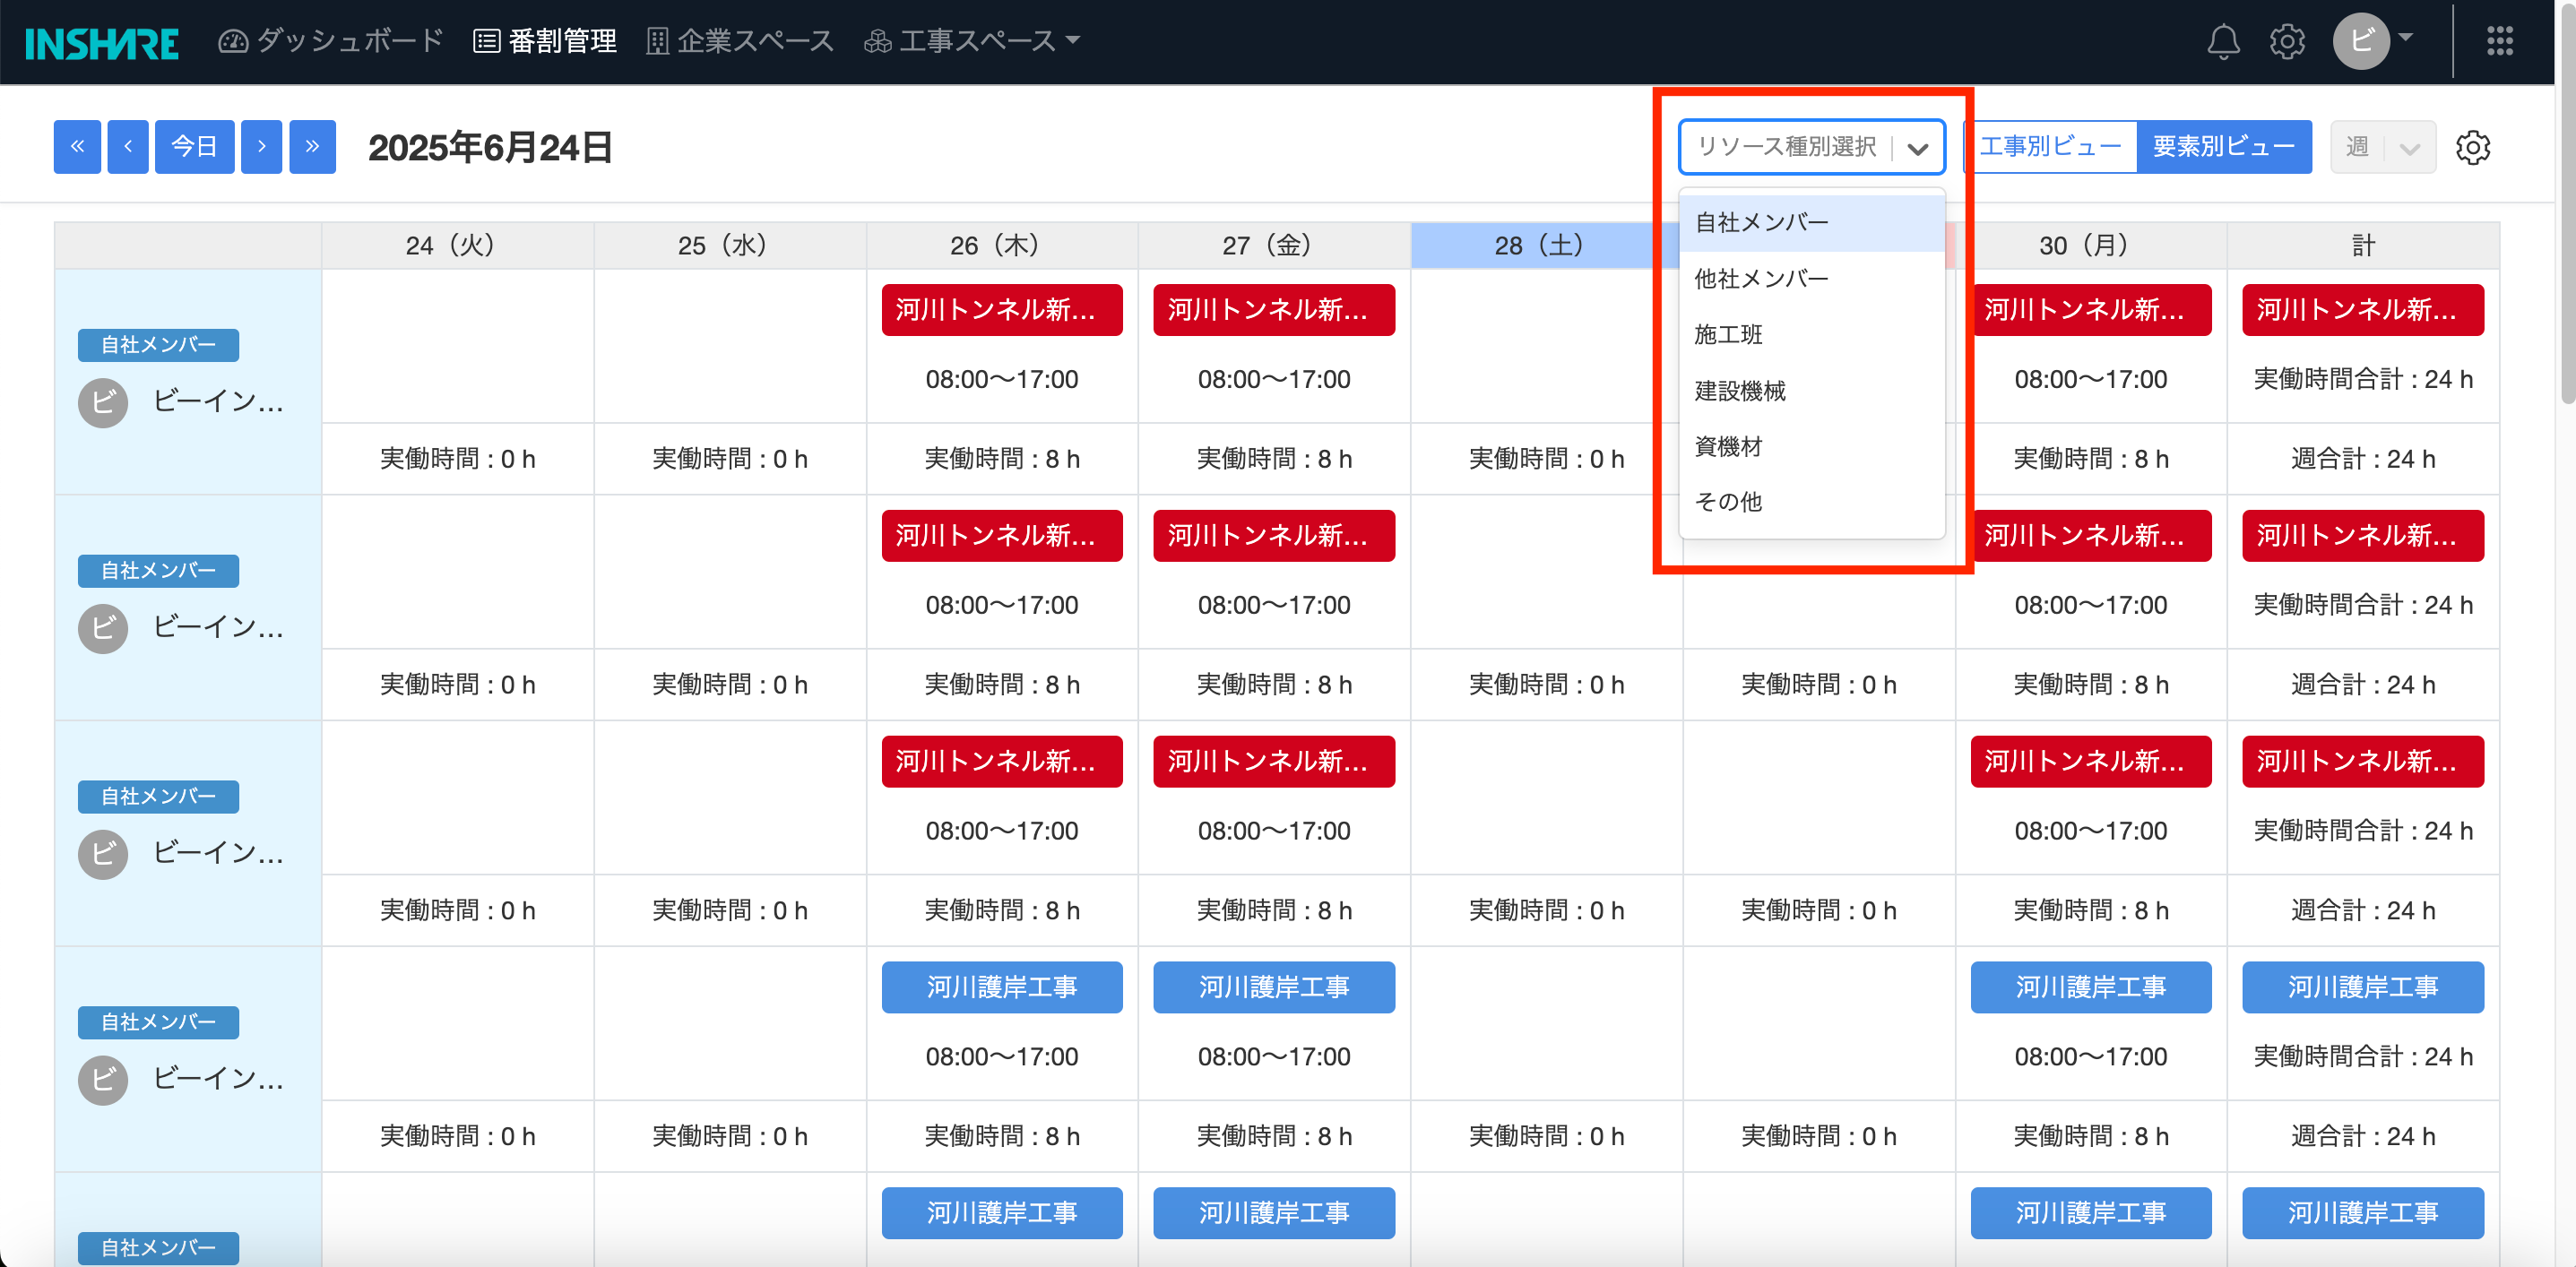
Task: Select 建設機械 option
Action: click(x=1812, y=391)
